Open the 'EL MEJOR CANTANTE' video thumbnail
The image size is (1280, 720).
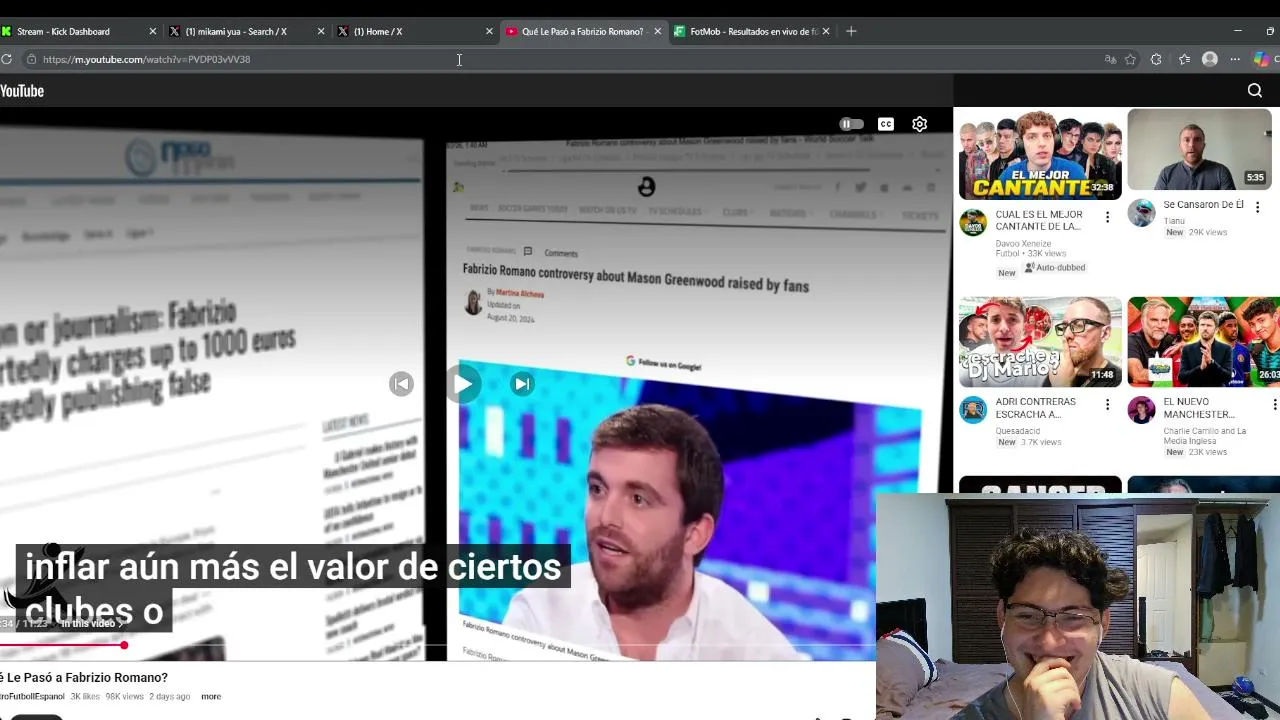coord(1040,154)
